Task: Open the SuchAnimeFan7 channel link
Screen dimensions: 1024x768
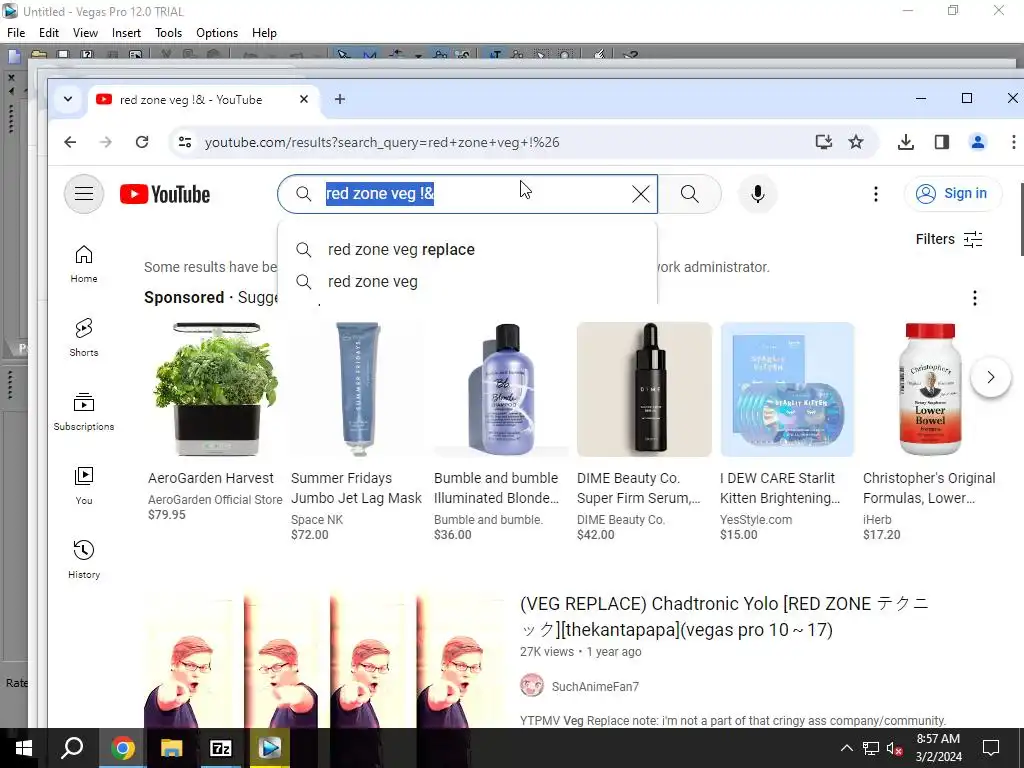Action: click(x=595, y=686)
